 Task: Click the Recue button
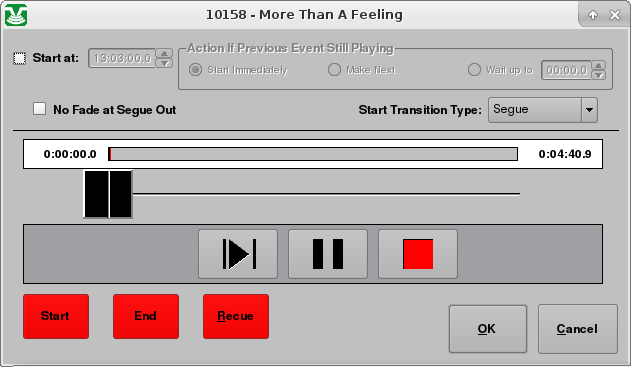[236, 316]
